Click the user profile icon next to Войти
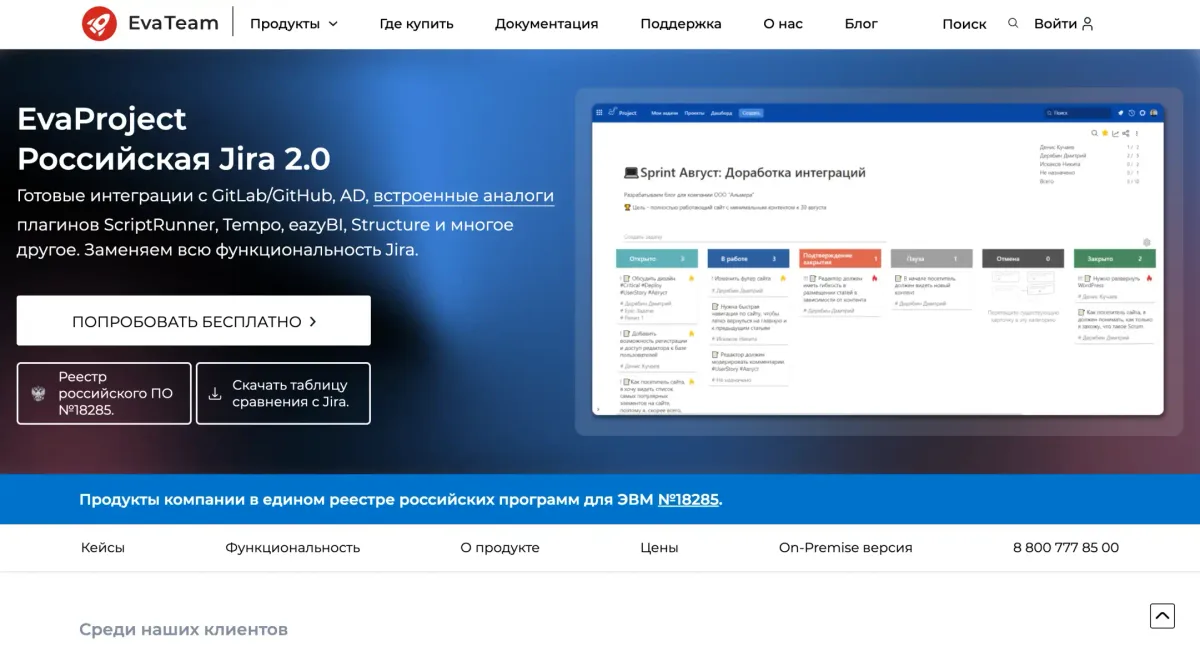Image resolution: width=1200 pixels, height=666 pixels. pos(1087,23)
